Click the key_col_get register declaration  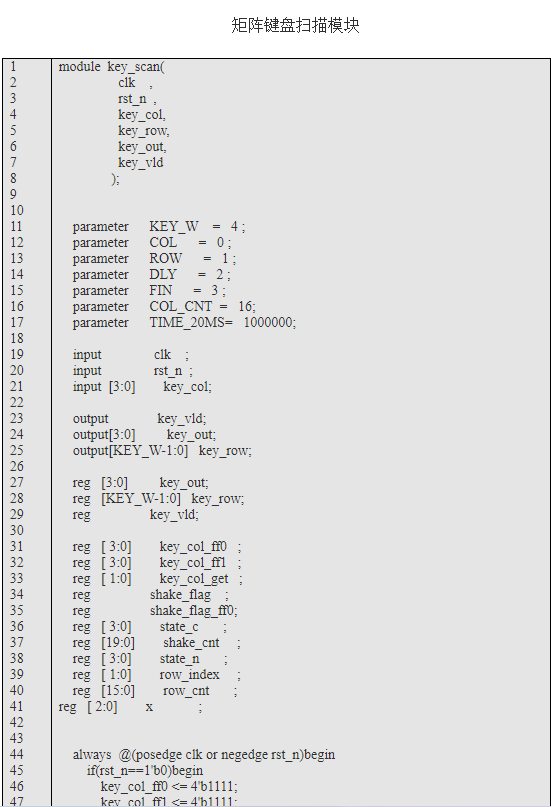tap(158, 578)
